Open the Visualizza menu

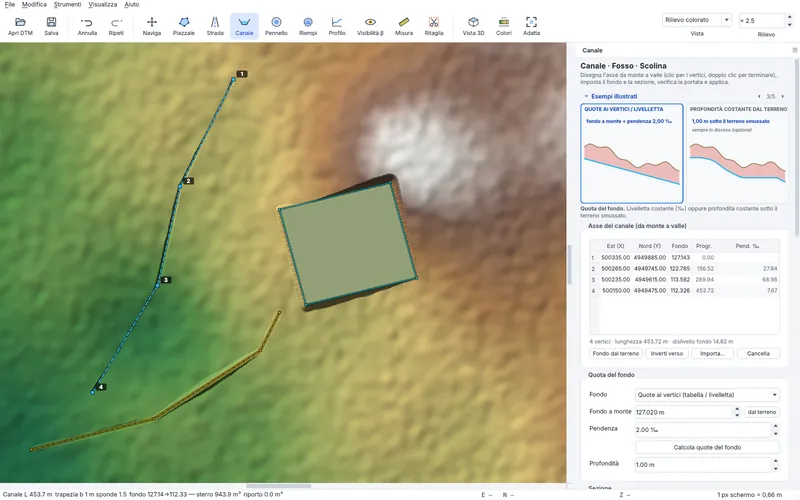point(103,5)
